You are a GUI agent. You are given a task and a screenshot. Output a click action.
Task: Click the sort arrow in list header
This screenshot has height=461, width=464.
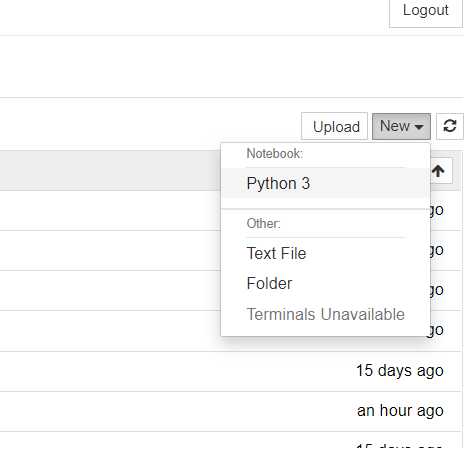(438, 171)
